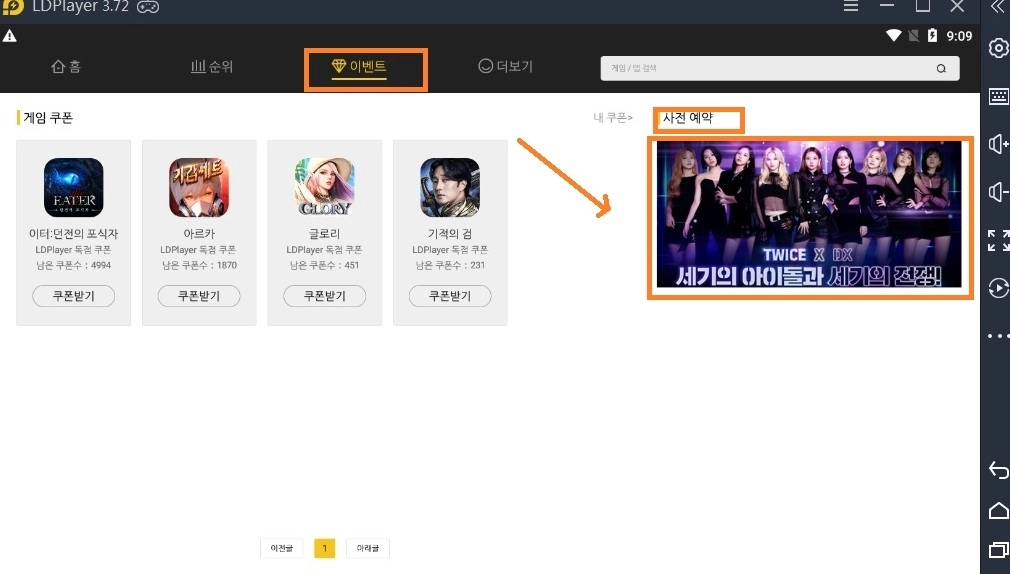1010x574 pixels.
Task: Select the 이벤트 event tab
Action: (x=359, y=67)
